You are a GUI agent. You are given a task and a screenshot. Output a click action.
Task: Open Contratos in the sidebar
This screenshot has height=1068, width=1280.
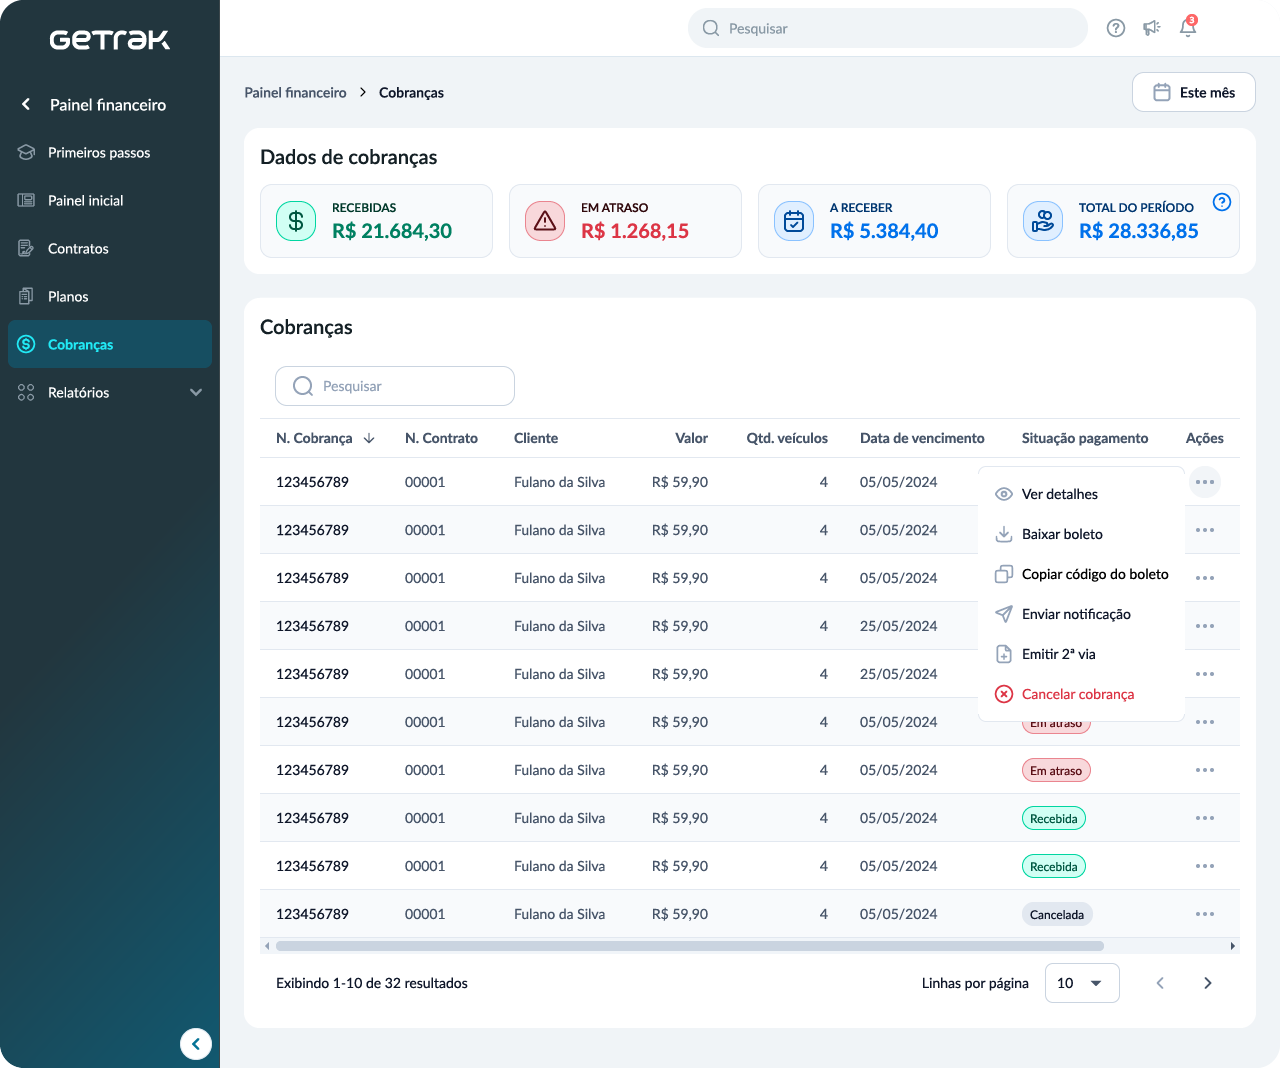[x=78, y=248]
